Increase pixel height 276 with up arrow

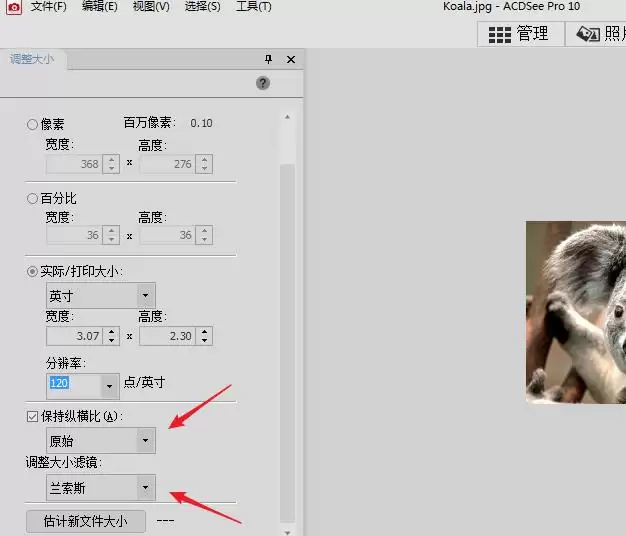(204, 159)
